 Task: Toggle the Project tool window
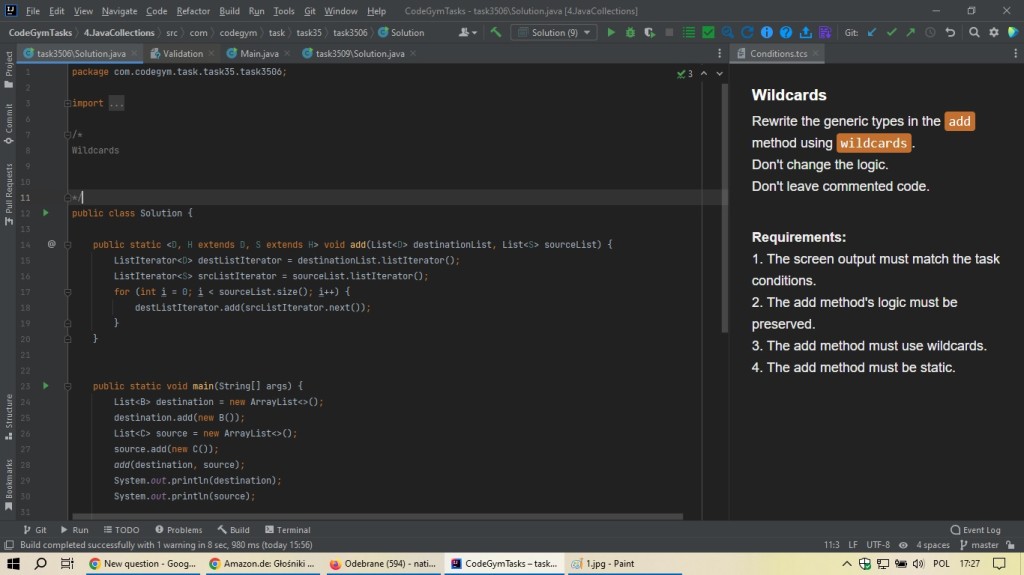pyautogui.click(x=9, y=63)
